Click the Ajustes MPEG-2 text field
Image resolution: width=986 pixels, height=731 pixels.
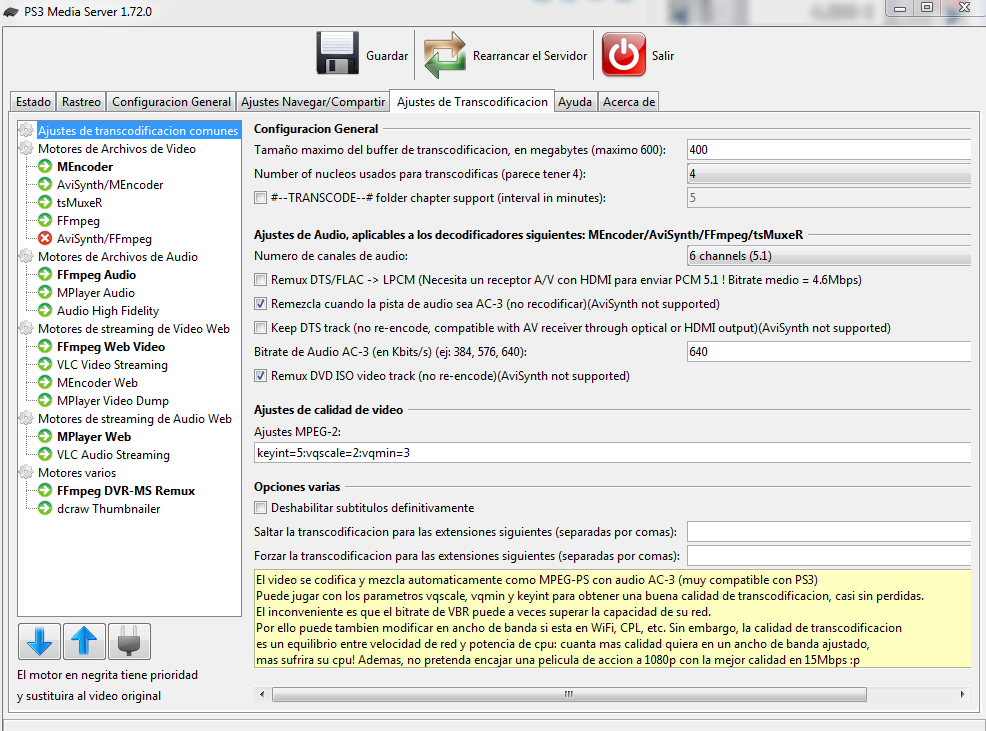(x=612, y=453)
